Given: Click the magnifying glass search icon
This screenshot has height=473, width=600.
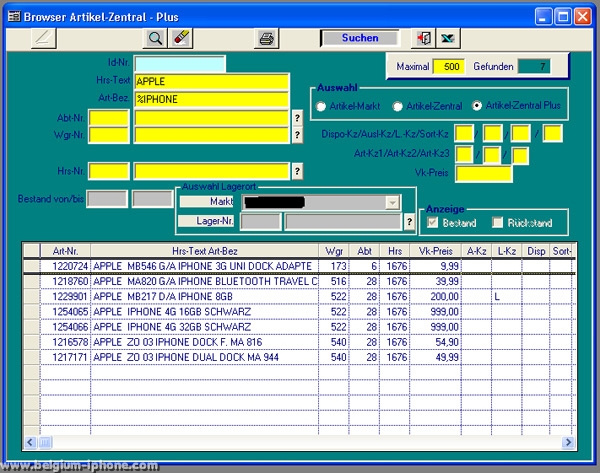Looking at the screenshot, I should [155, 38].
